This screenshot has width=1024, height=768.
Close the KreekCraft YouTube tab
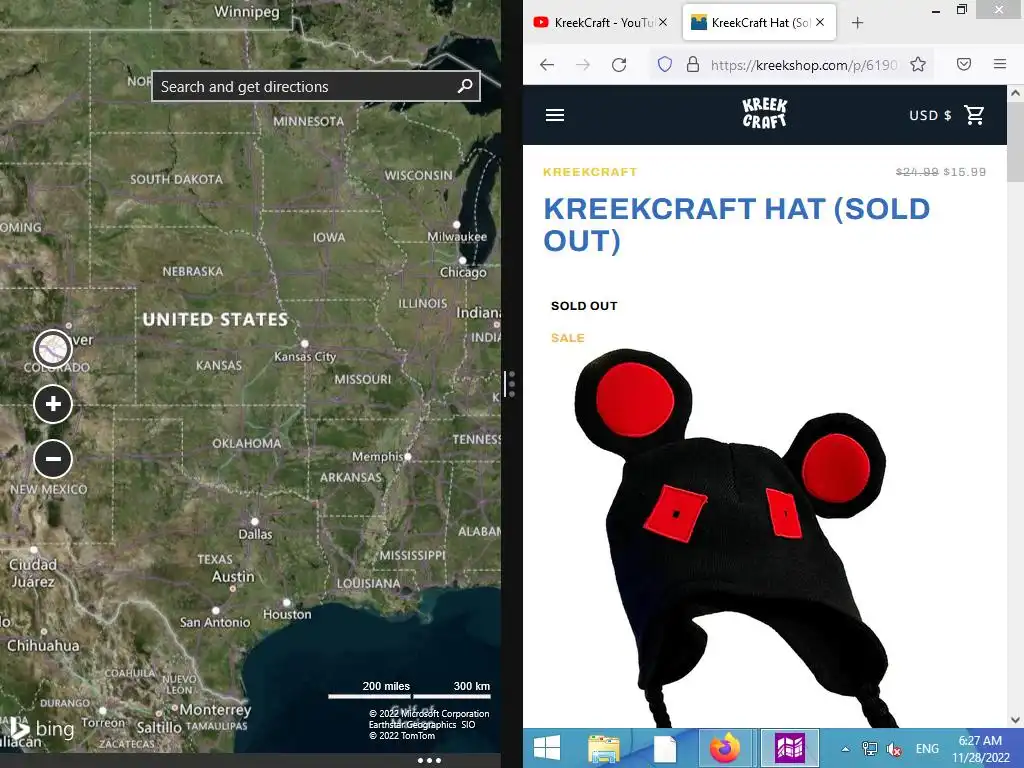point(663,22)
